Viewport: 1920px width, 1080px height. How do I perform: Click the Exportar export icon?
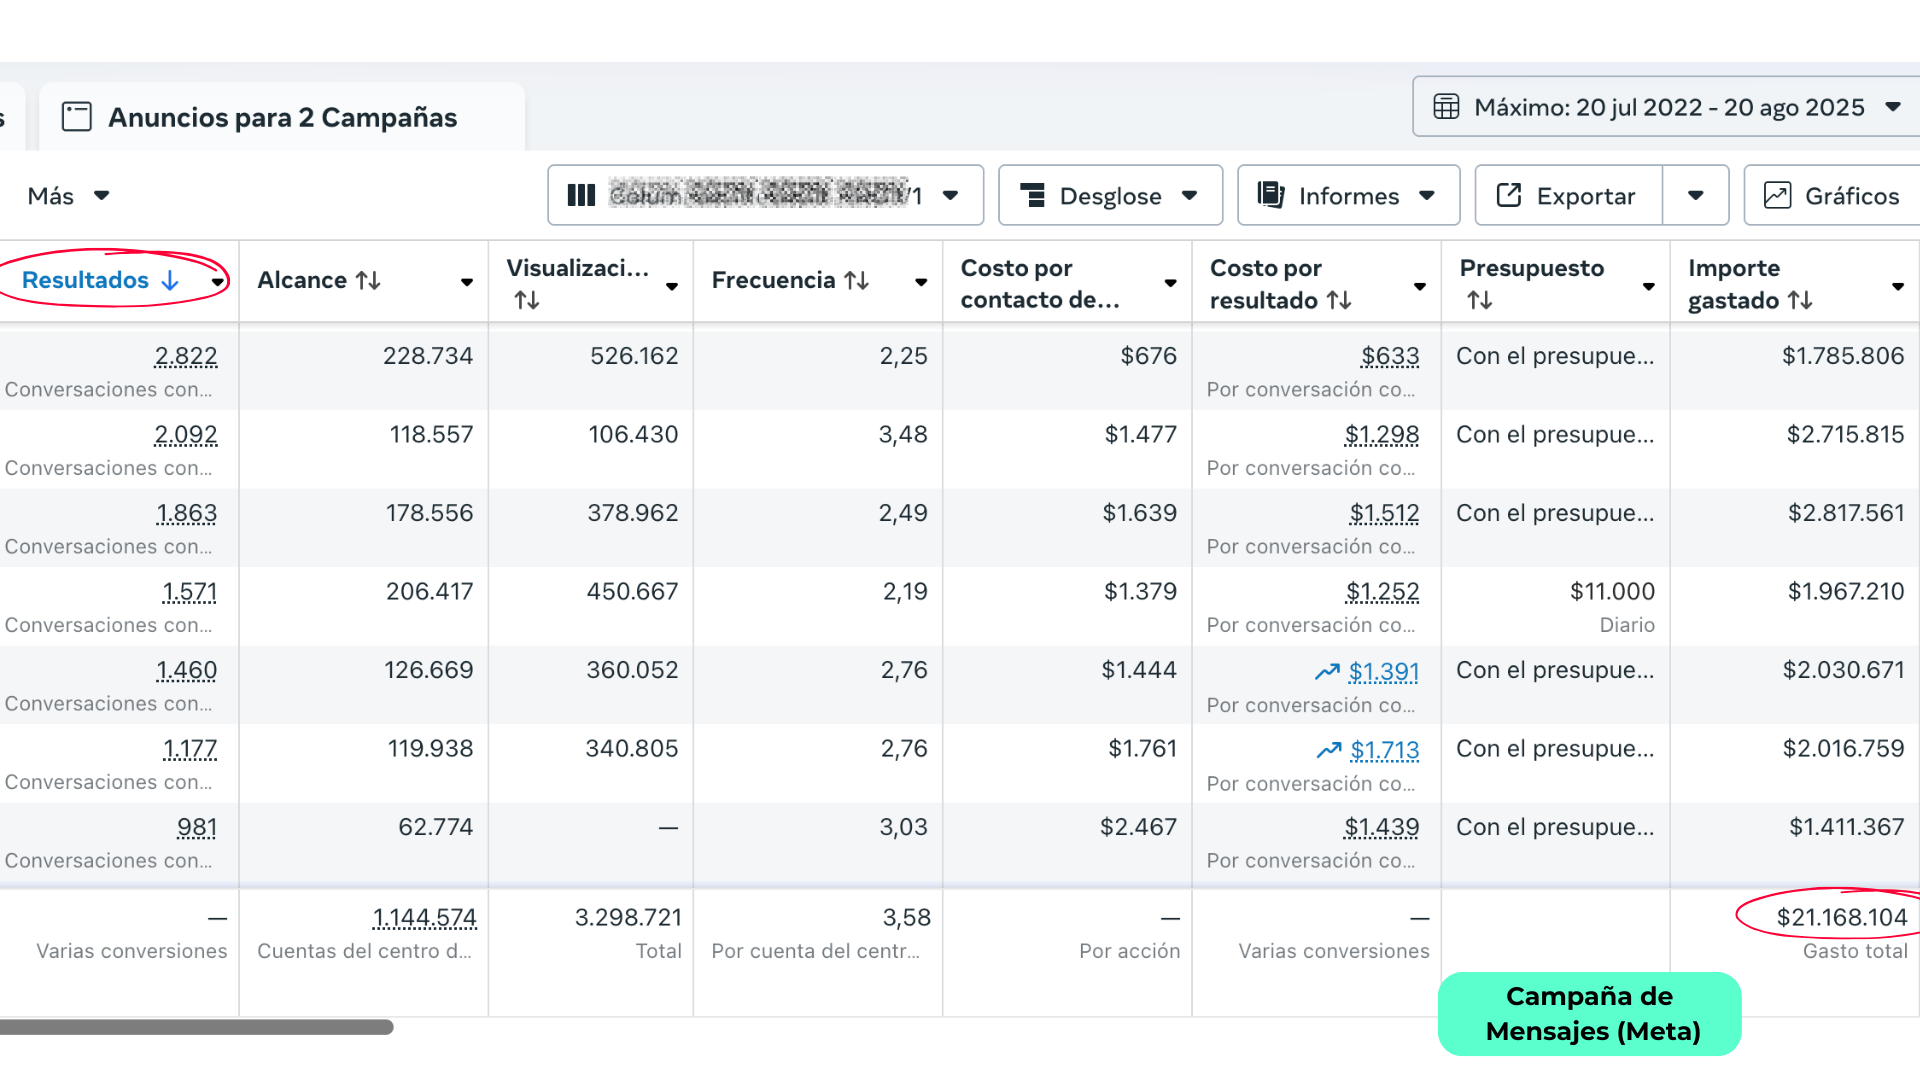pos(1509,195)
